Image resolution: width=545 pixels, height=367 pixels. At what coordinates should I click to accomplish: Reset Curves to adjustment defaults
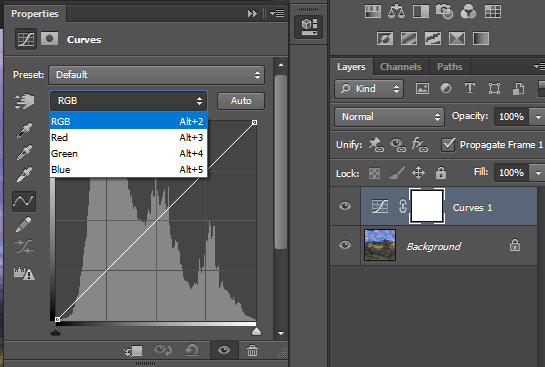coord(192,350)
